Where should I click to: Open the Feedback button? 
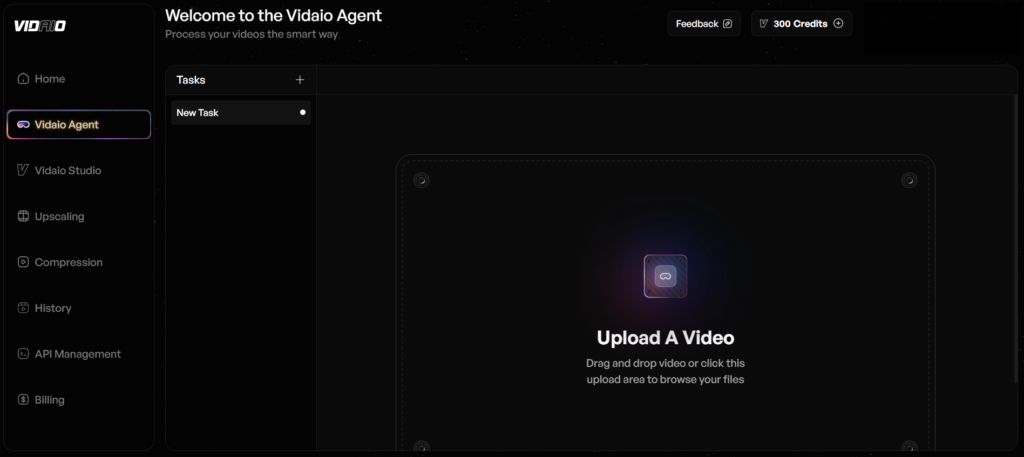(x=704, y=24)
